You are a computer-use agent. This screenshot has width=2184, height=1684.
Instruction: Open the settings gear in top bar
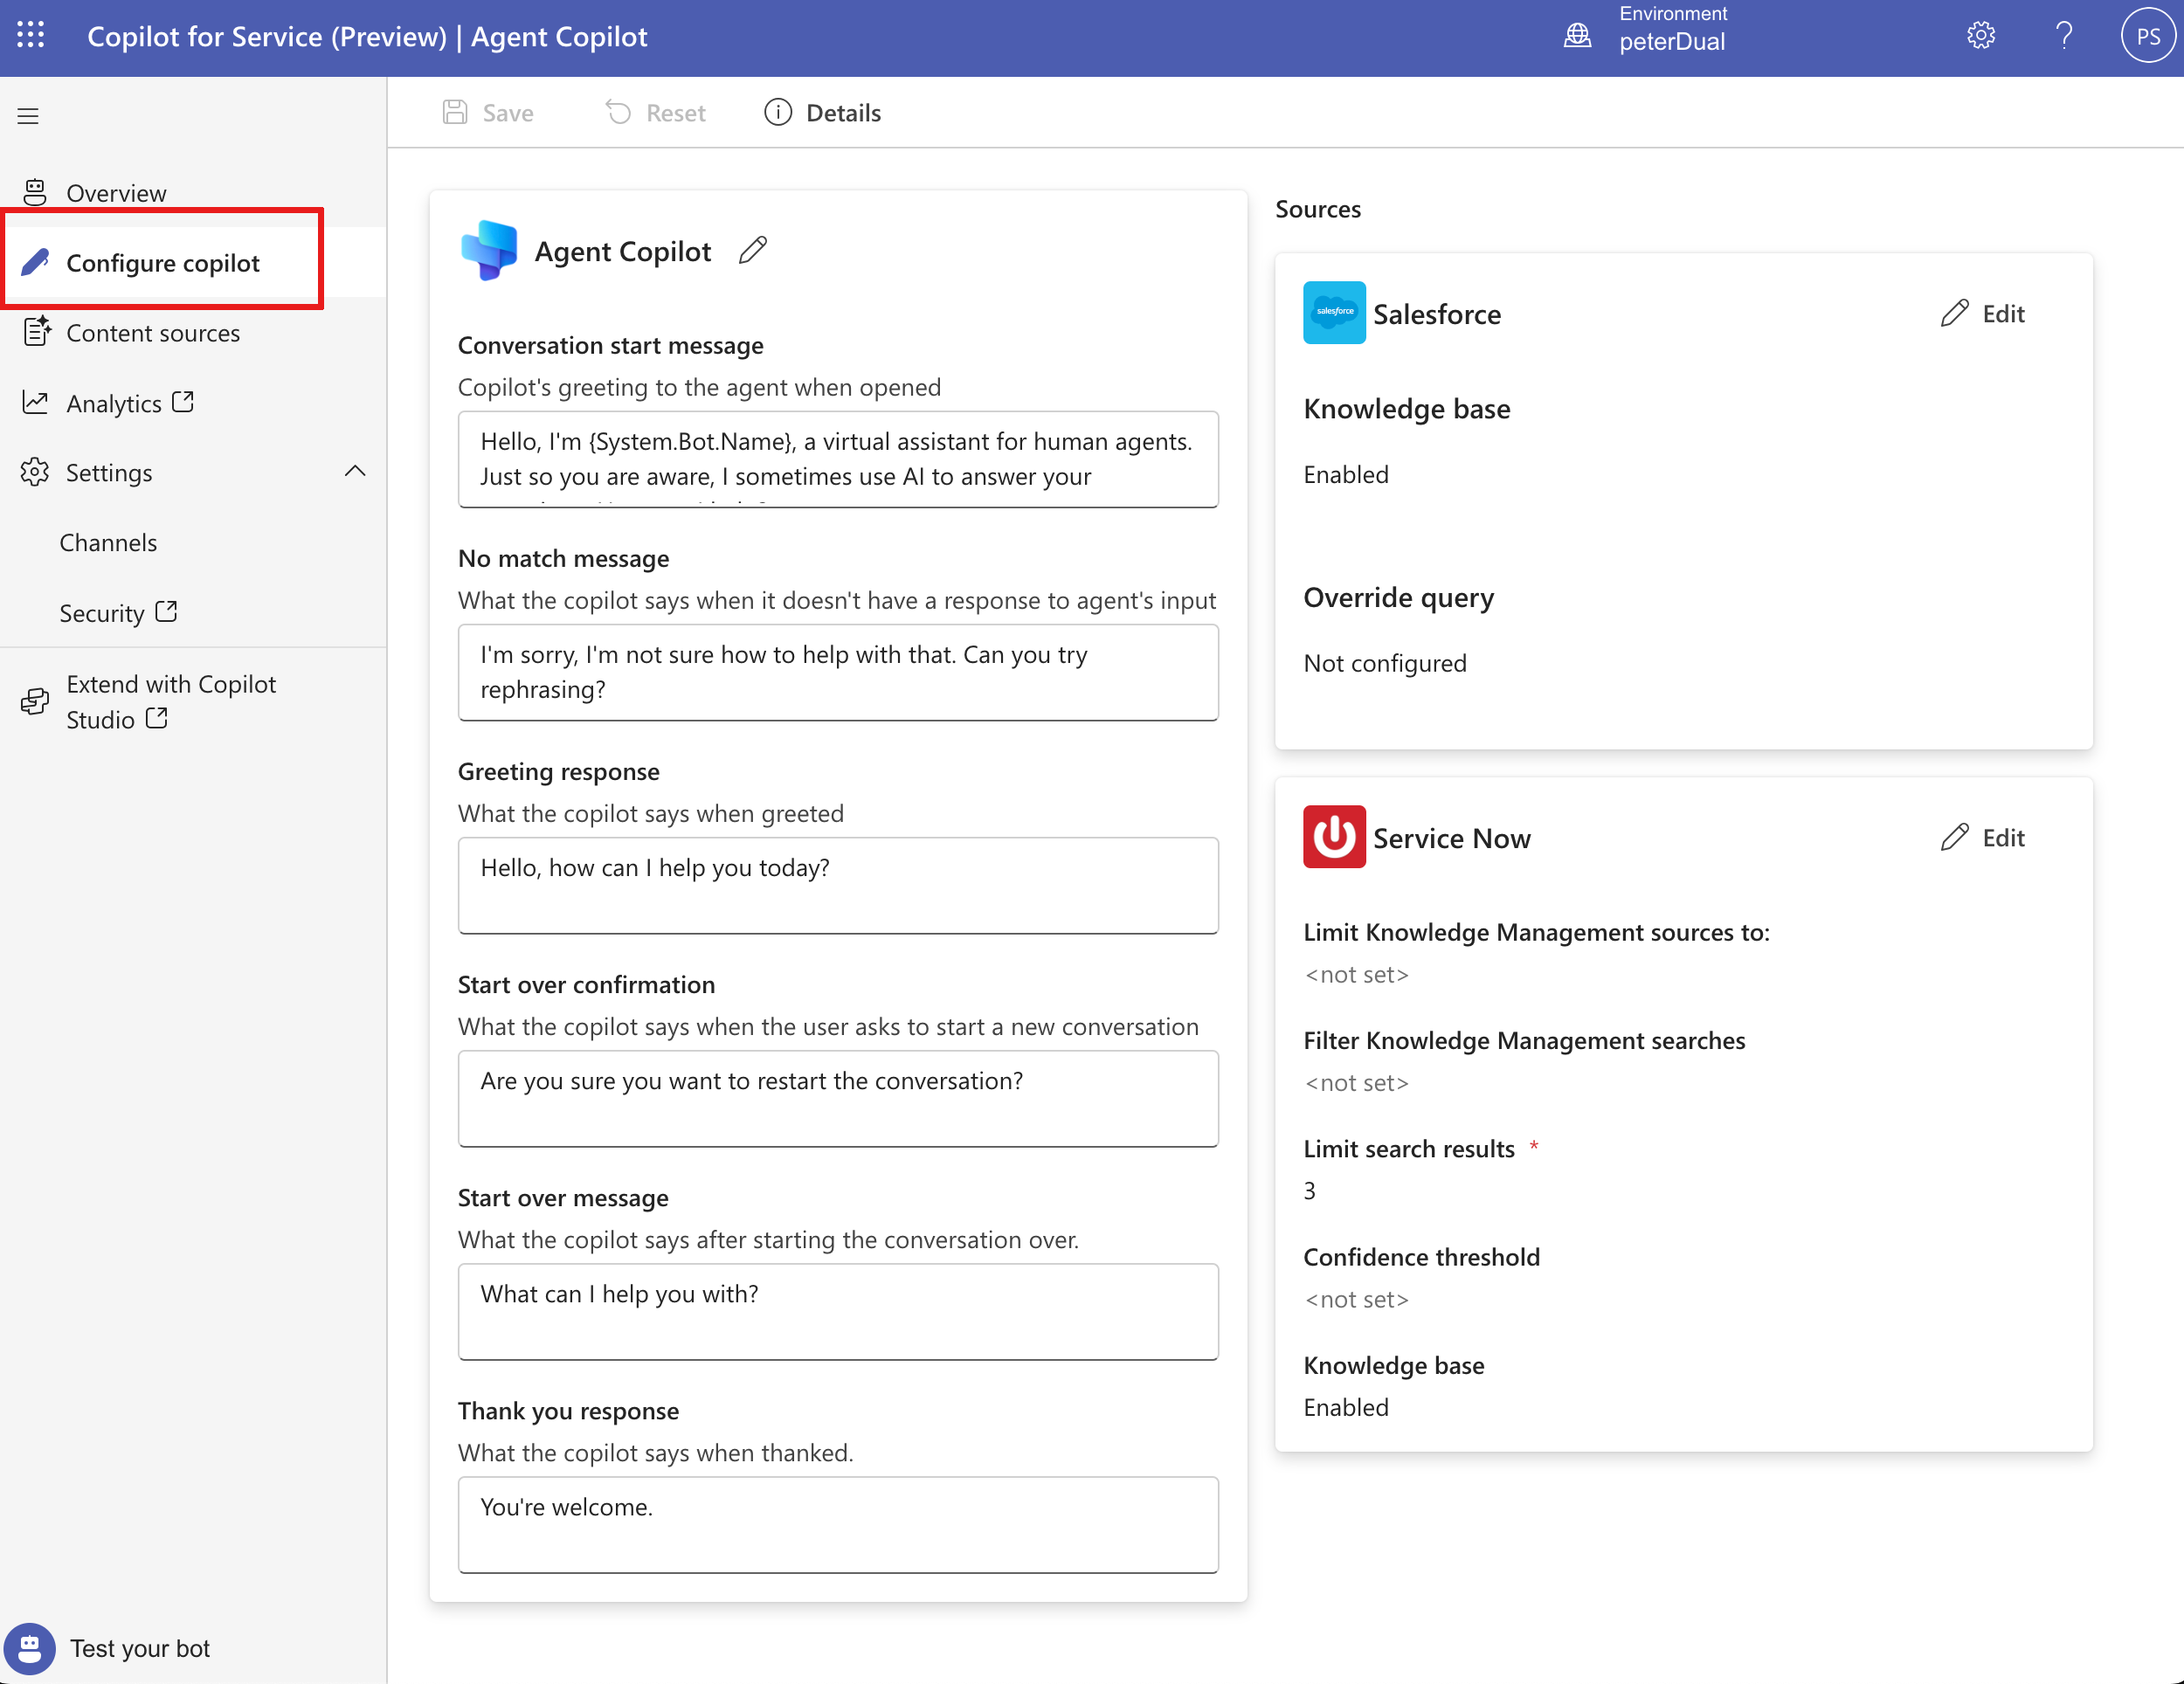(1980, 36)
